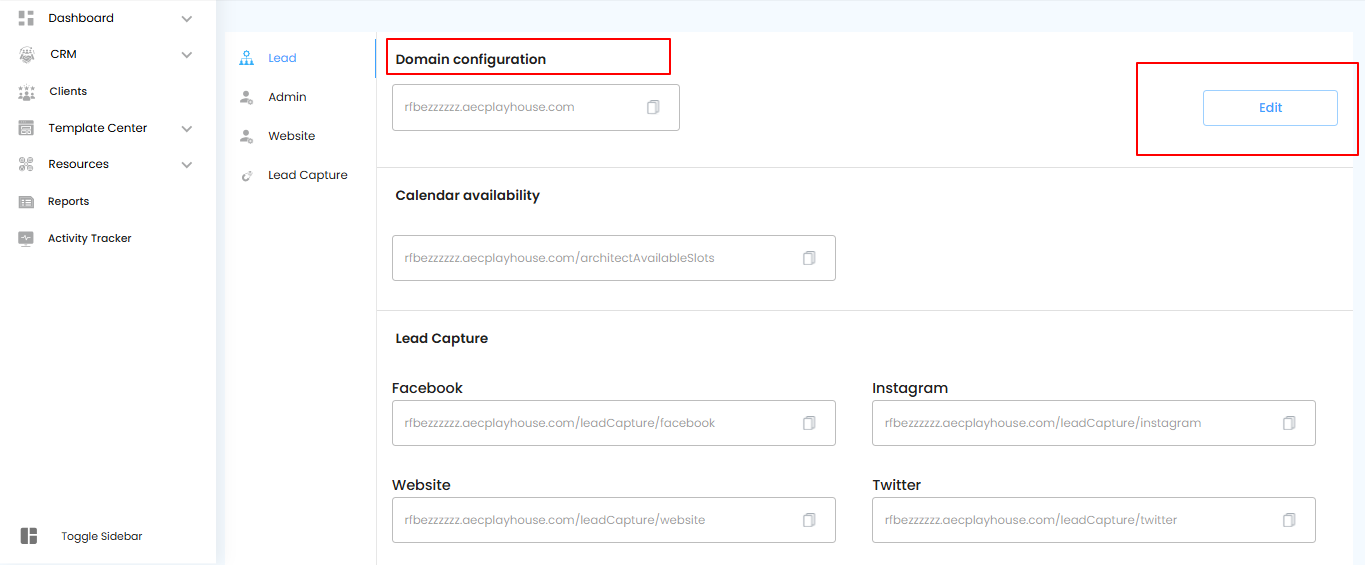Copy the calendar availability link

809,258
